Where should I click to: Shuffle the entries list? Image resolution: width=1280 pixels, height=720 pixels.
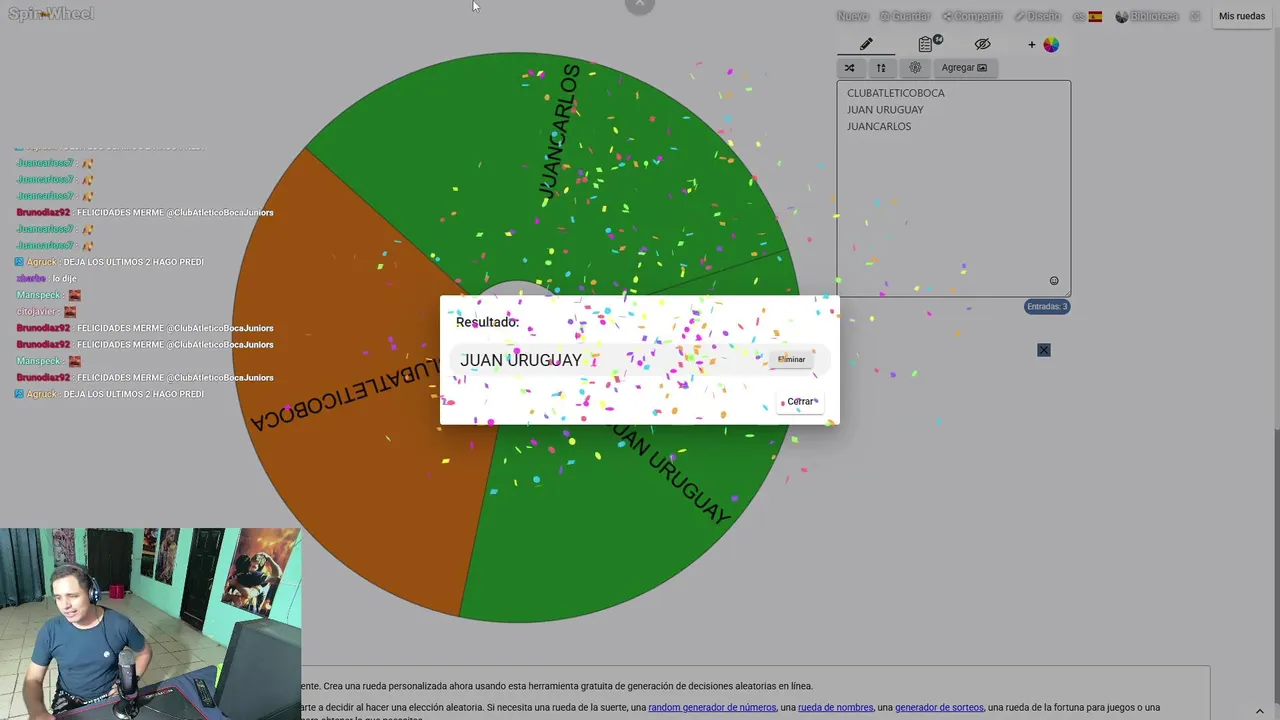pyautogui.click(x=849, y=67)
